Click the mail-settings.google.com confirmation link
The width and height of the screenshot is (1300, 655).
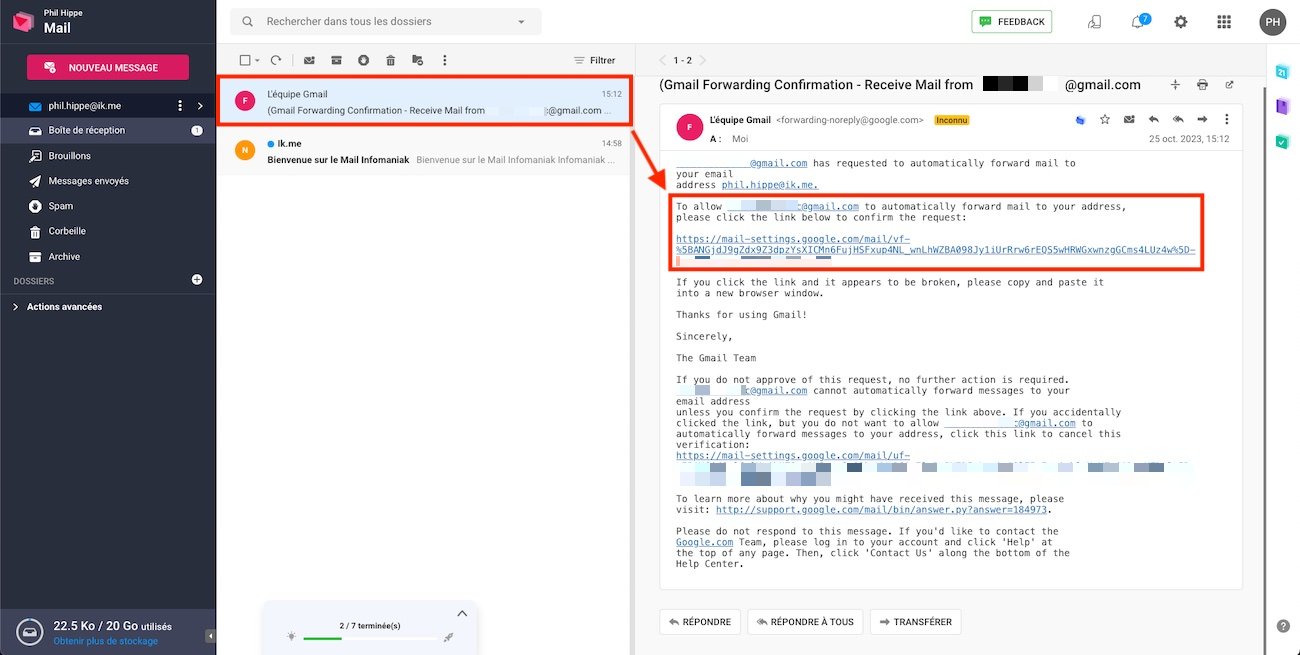tap(935, 245)
